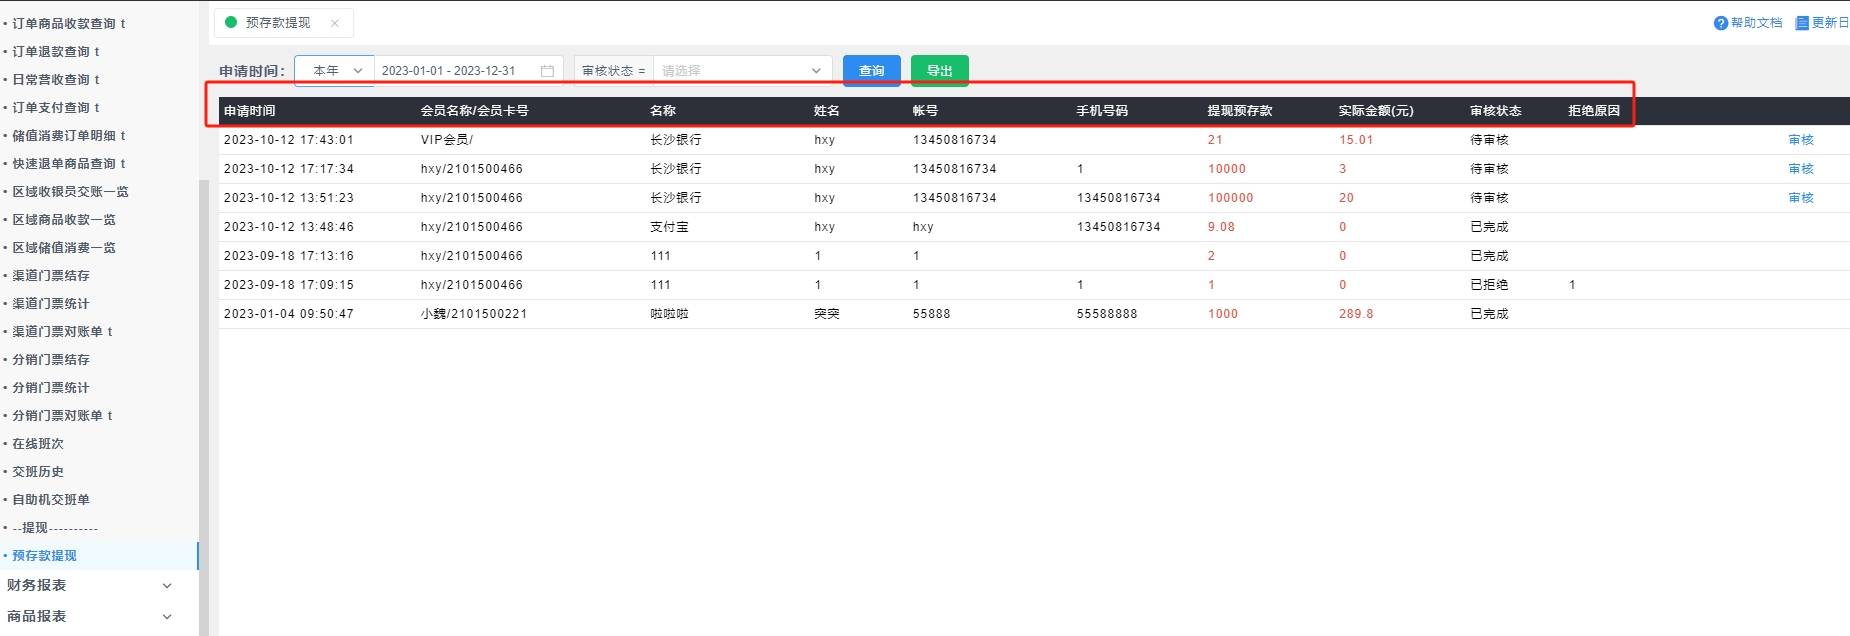
Task: Open 渠道门票结存 in sidebar
Action: pyautogui.click(x=51, y=275)
